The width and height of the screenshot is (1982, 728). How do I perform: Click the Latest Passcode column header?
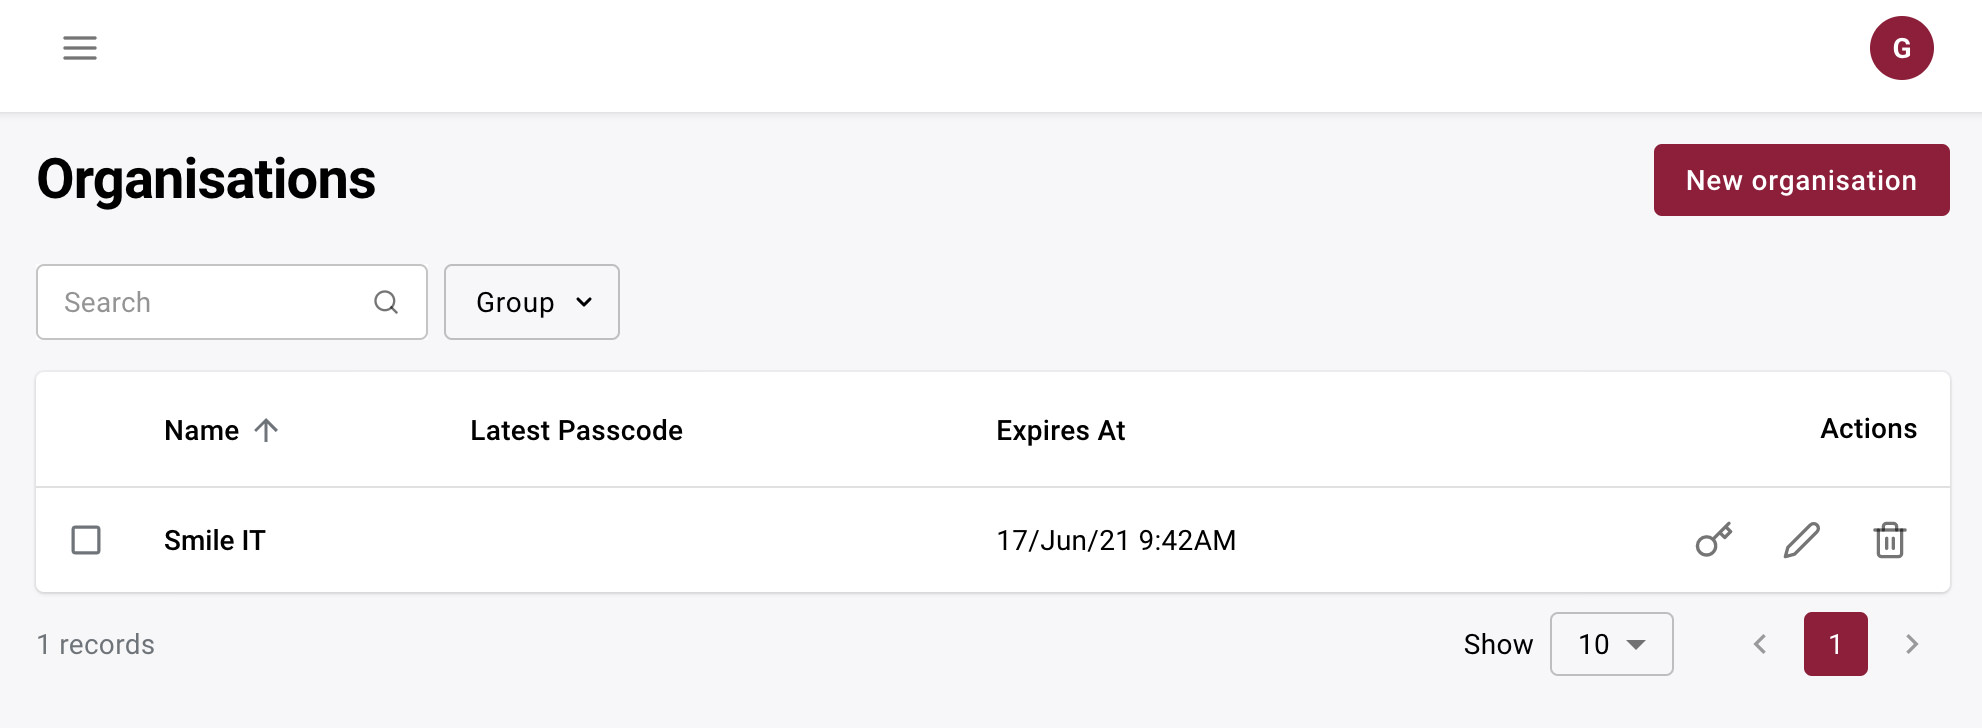pyautogui.click(x=576, y=430)
